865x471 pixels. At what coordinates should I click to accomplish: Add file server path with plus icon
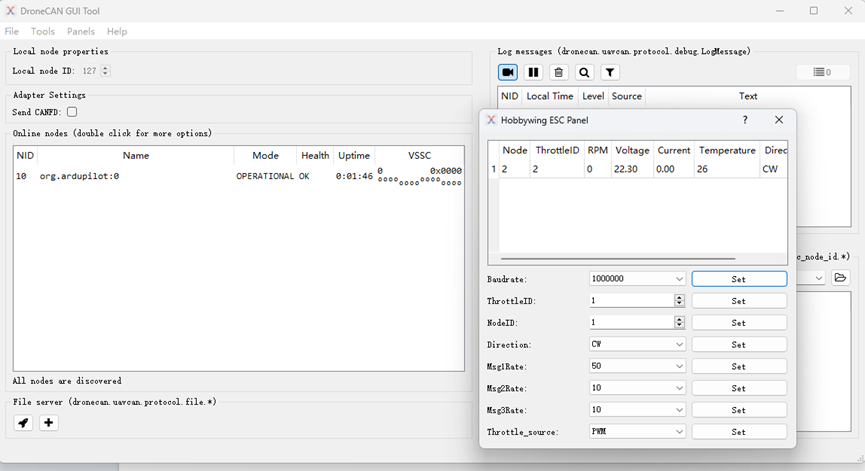[x=48, y=423]
